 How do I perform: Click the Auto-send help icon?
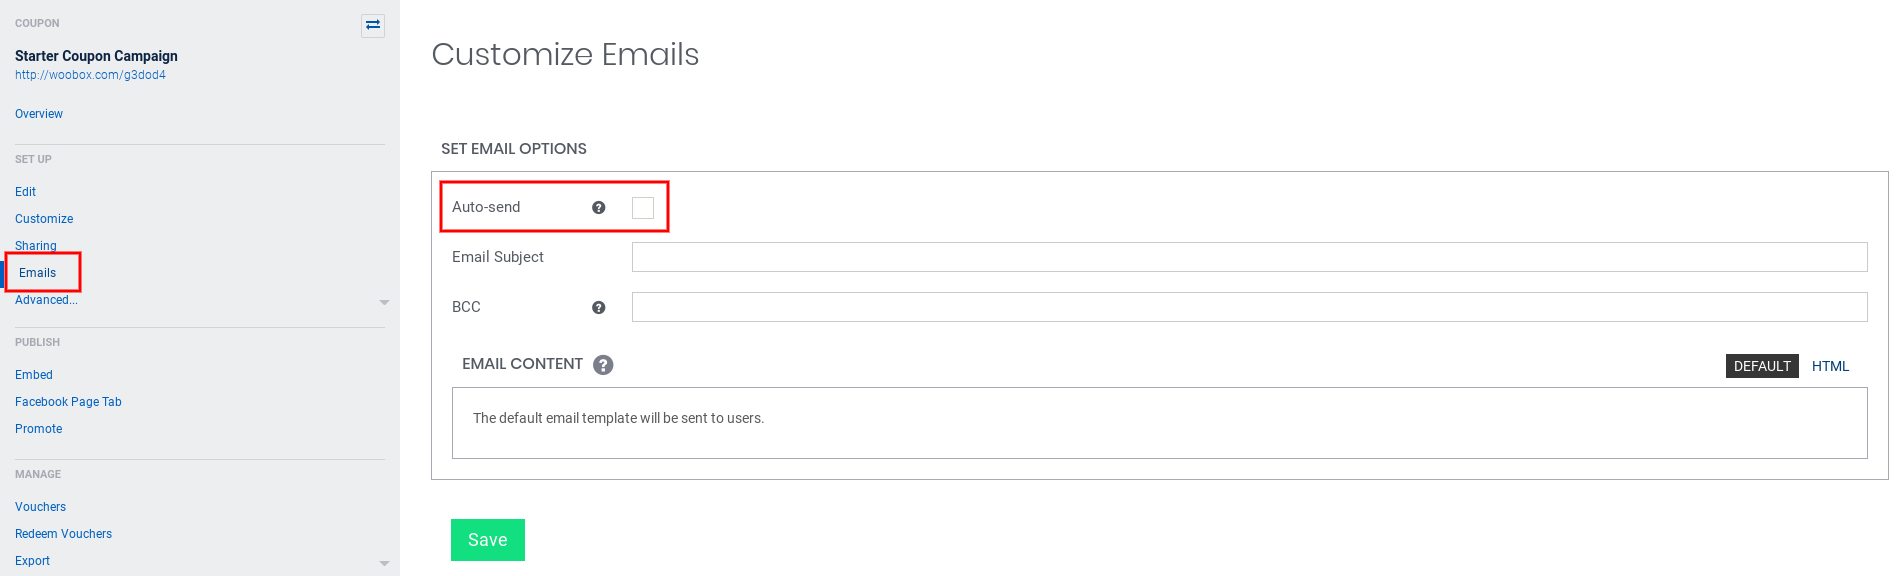598,208
